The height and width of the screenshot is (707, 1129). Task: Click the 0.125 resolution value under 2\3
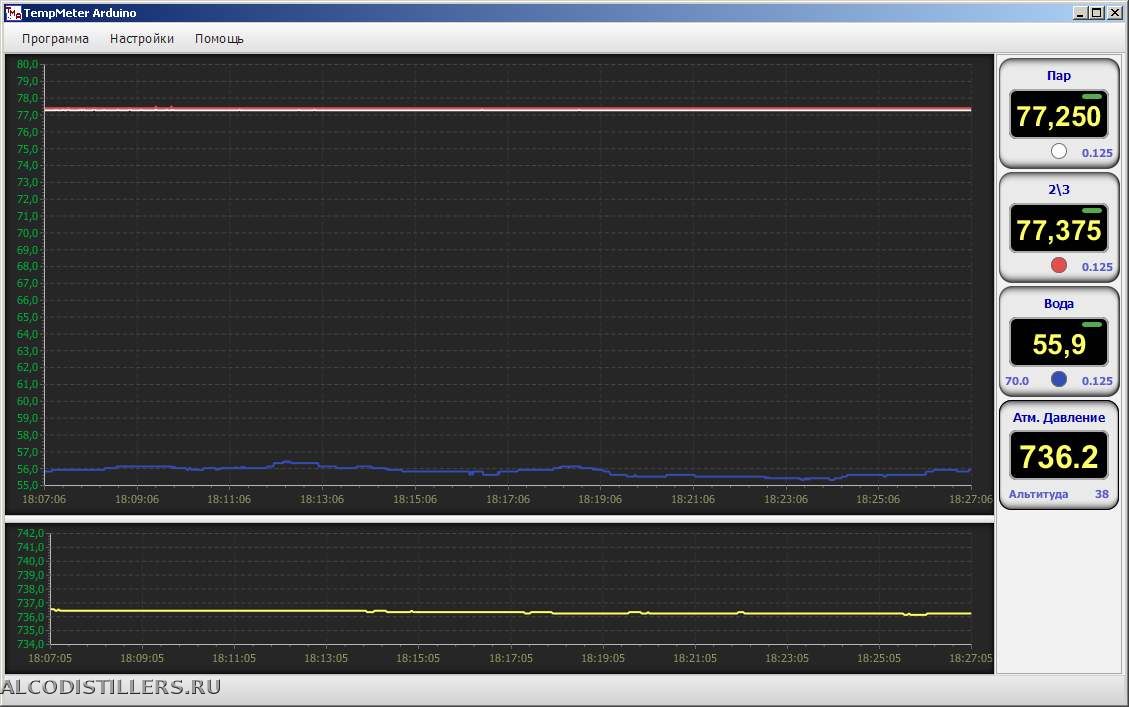click(x=1097, y=267)
